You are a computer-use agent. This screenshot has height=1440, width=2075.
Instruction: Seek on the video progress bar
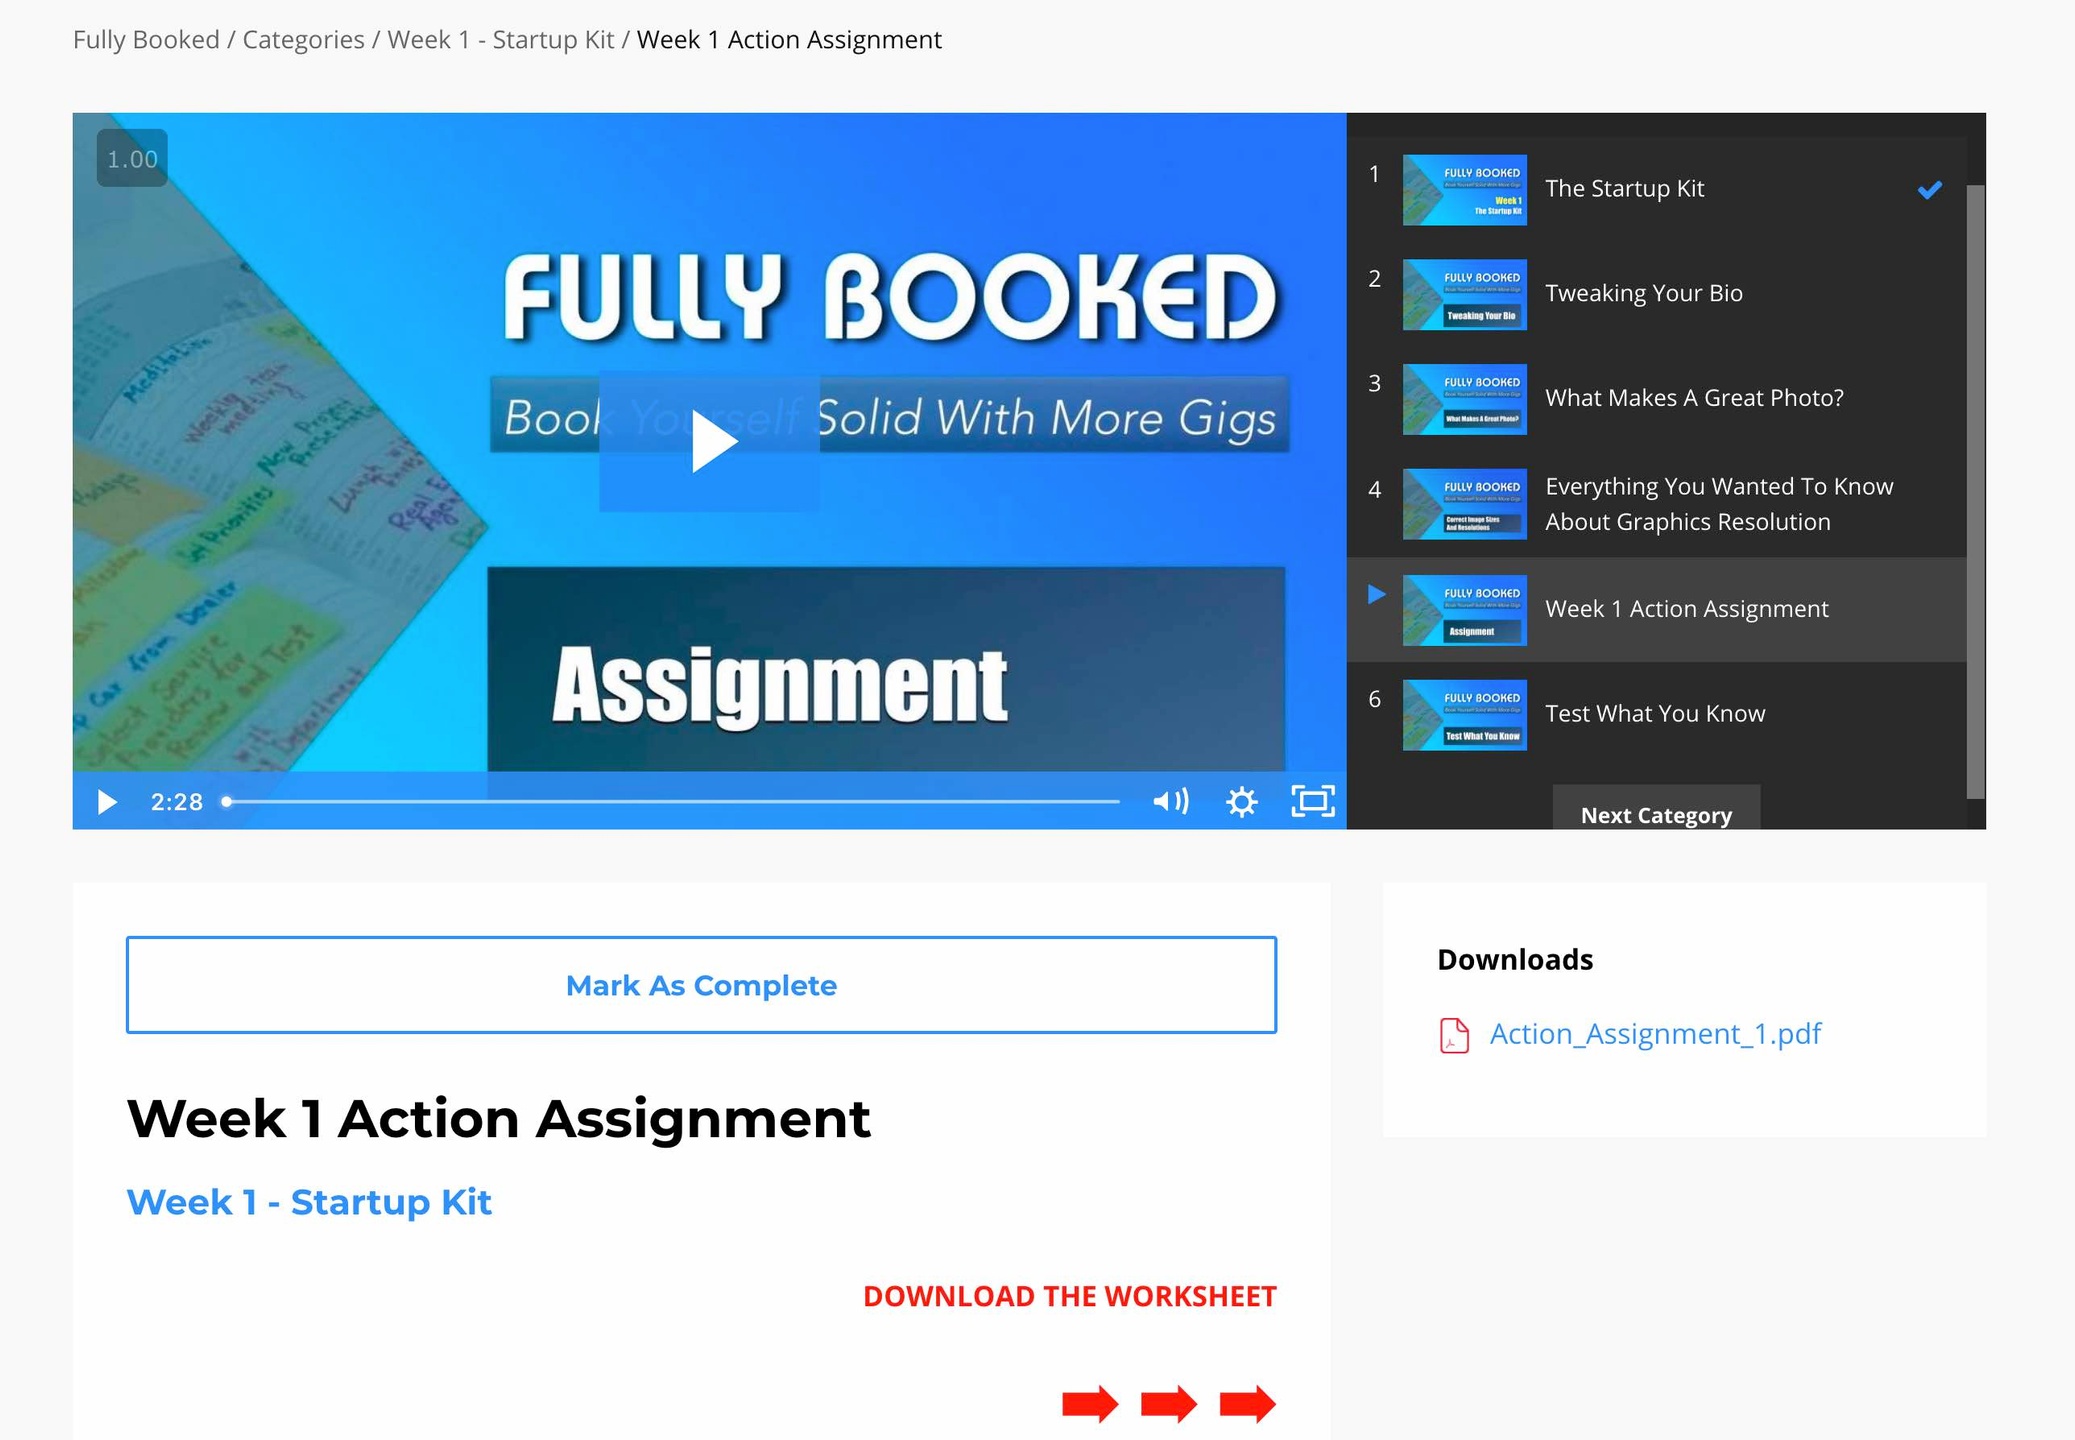coord(670,802)
